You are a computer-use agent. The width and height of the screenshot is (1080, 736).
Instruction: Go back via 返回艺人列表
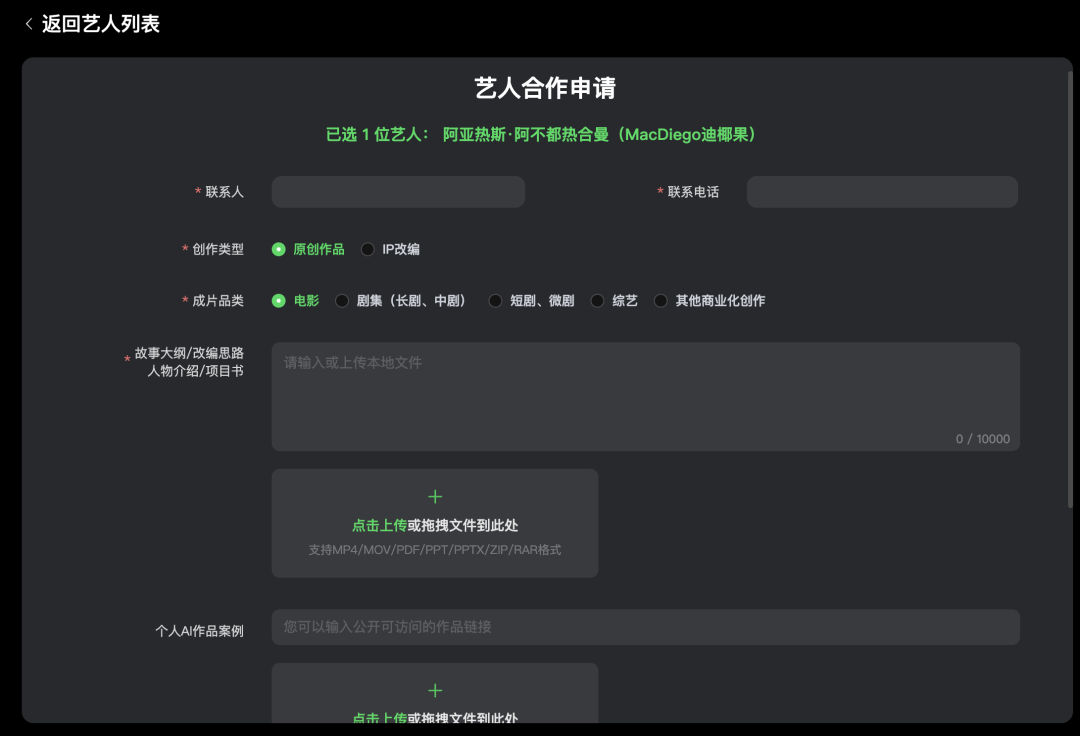pos(100,24)
